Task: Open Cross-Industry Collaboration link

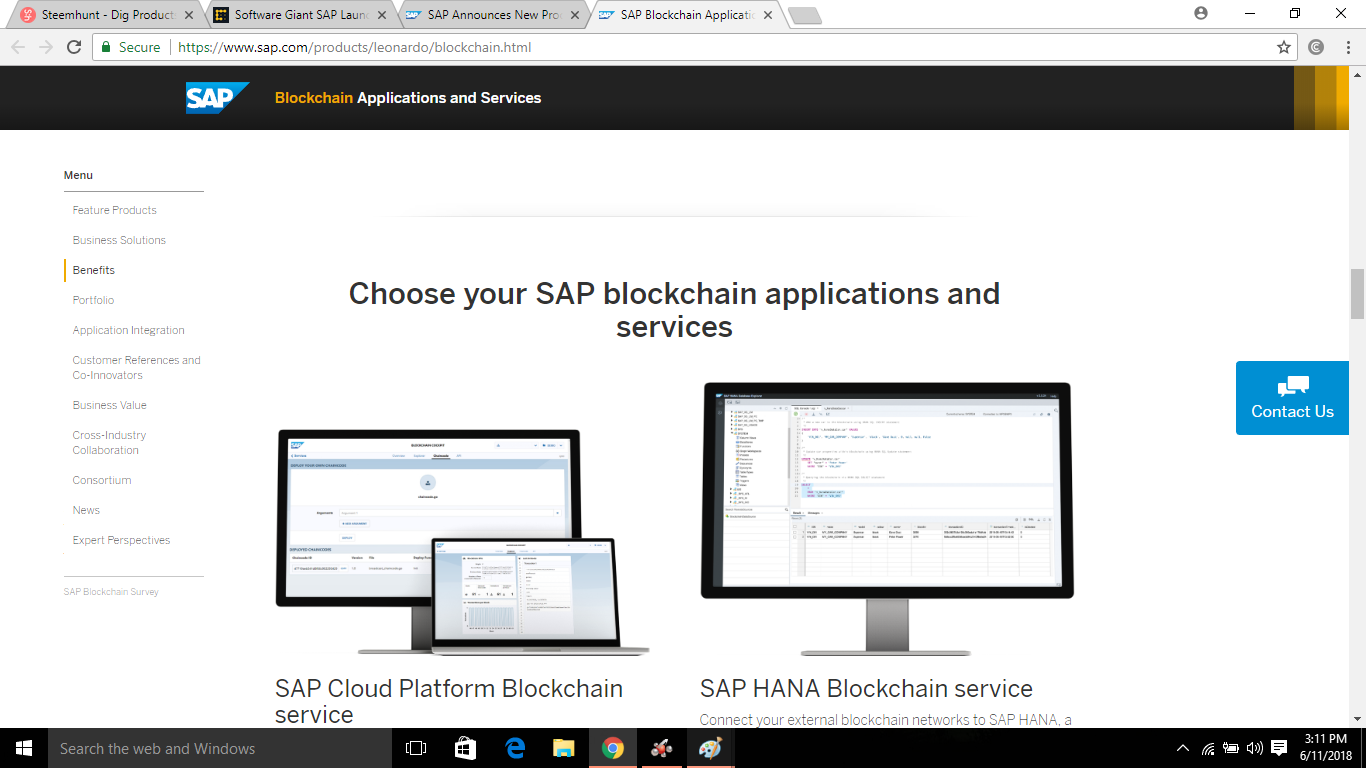Action: coord(110,443)
